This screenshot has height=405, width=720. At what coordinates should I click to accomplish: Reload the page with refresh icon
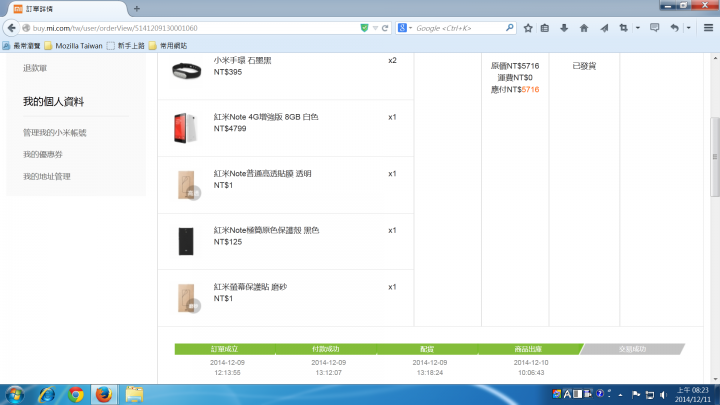(x=385, y=28)
